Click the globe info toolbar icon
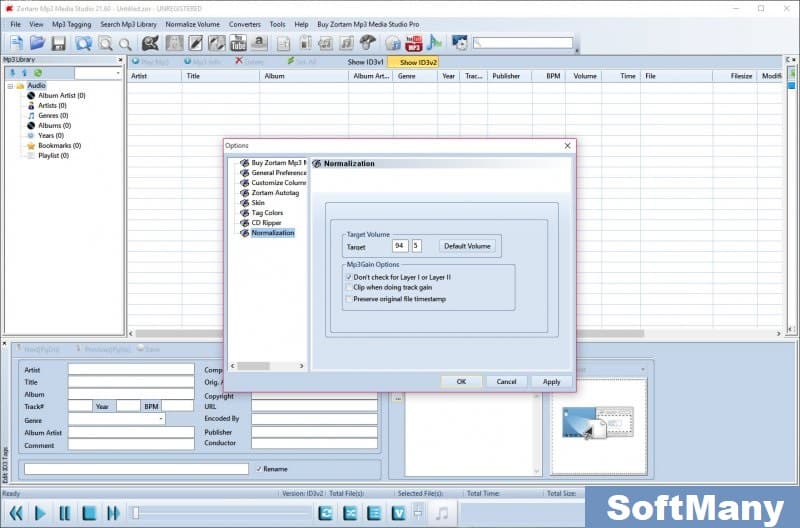The height and width of the screenshot is (528, 800). 393,43
